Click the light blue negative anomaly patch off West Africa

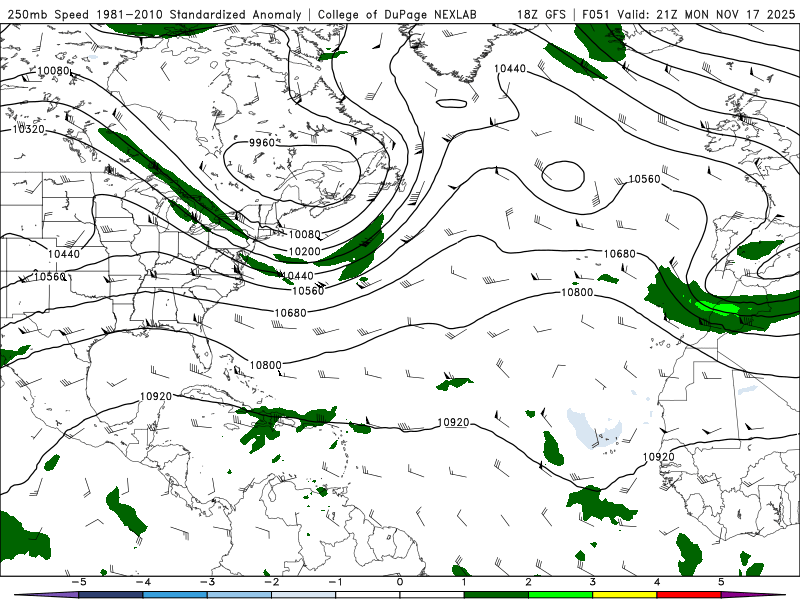coord(592,428)
